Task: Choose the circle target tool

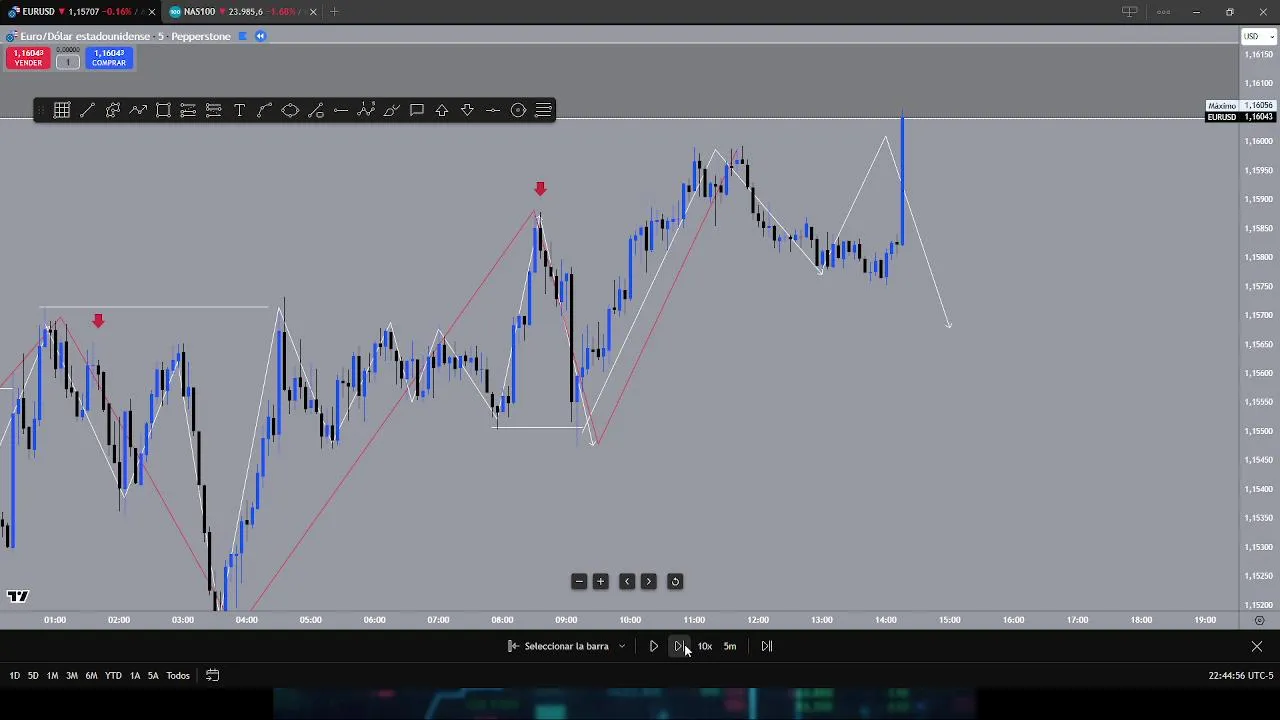Action: coord(518,110)
